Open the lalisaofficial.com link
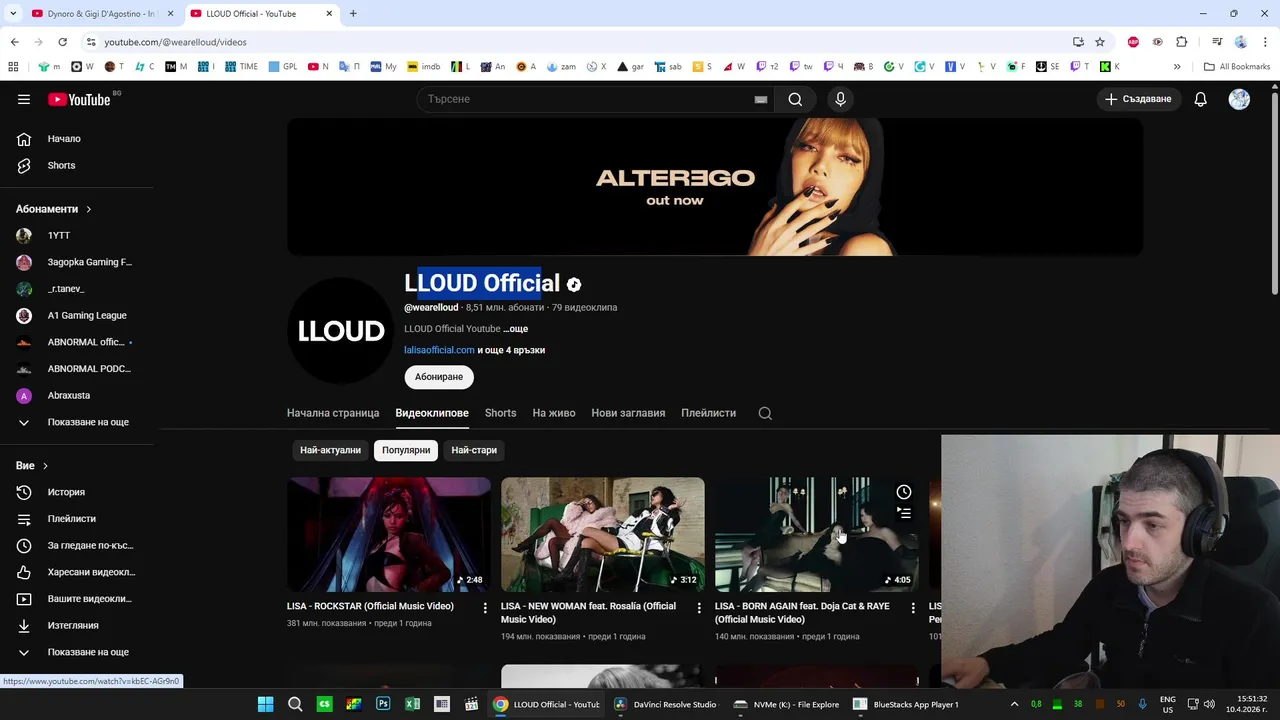 coord(439,350)
